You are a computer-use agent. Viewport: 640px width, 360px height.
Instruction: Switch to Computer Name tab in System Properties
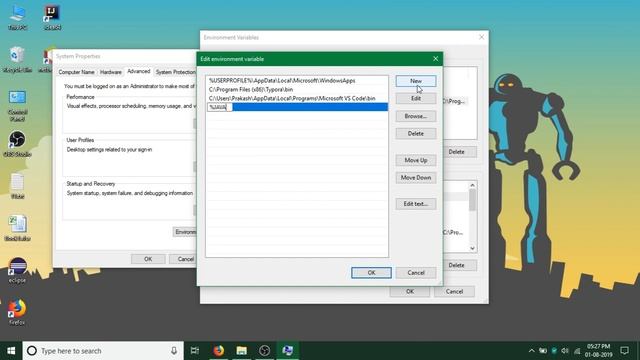[x=76, y=72]
